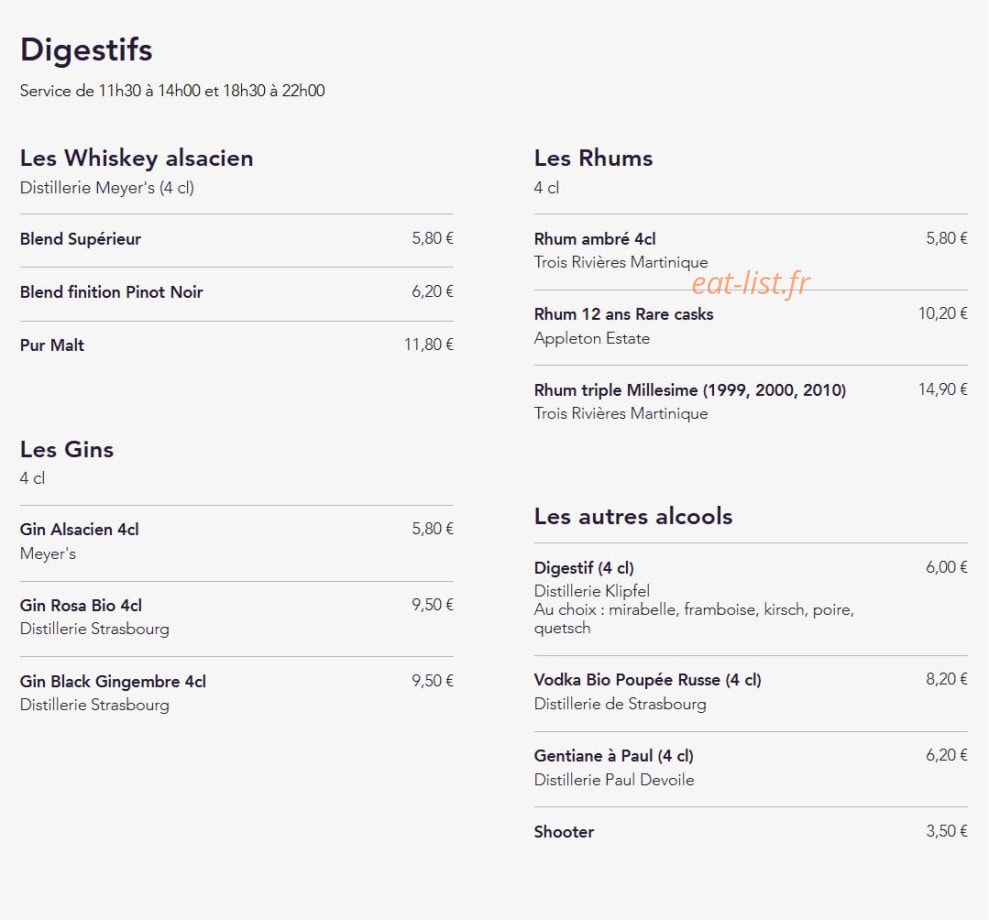Click the Les Gins section heading
The height and width of the screenshot is (920, 989).
coord(67,450)
